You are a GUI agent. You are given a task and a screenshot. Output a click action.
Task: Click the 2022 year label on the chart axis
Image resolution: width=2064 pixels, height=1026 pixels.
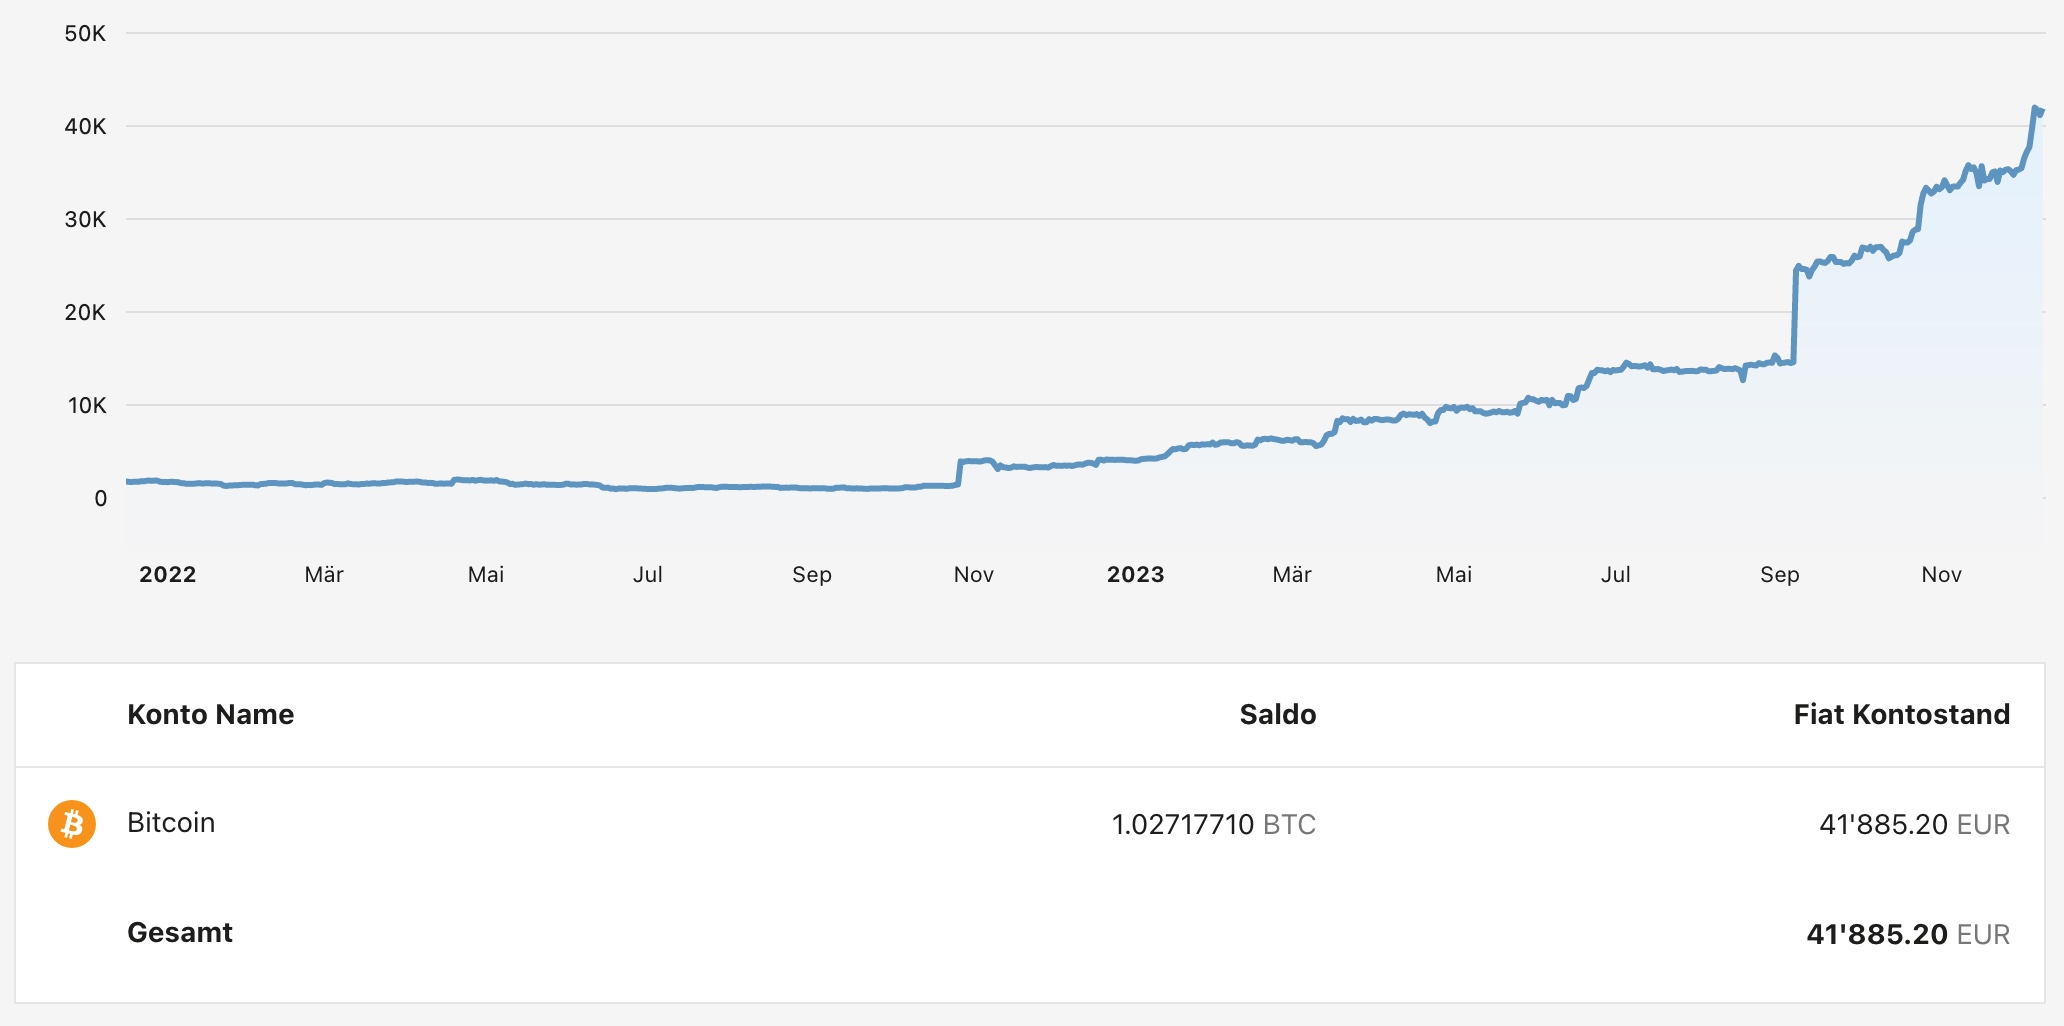(x=167, y=574)
